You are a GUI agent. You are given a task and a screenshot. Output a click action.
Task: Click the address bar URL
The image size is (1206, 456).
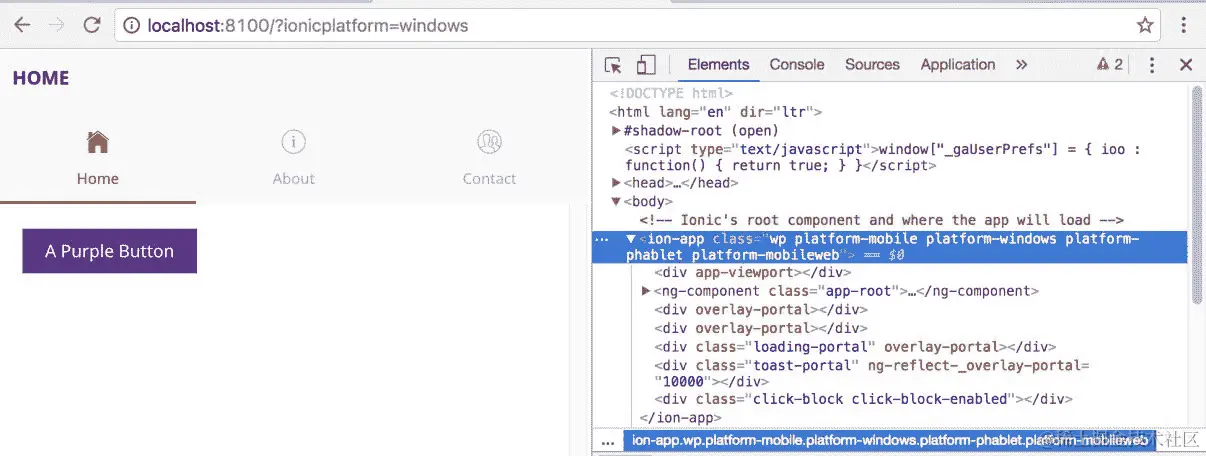[x=308, y=26]
